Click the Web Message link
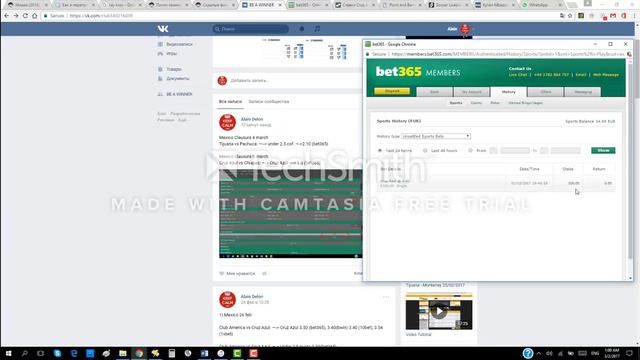This screenshot has width=640, height=360. point(606,75)
